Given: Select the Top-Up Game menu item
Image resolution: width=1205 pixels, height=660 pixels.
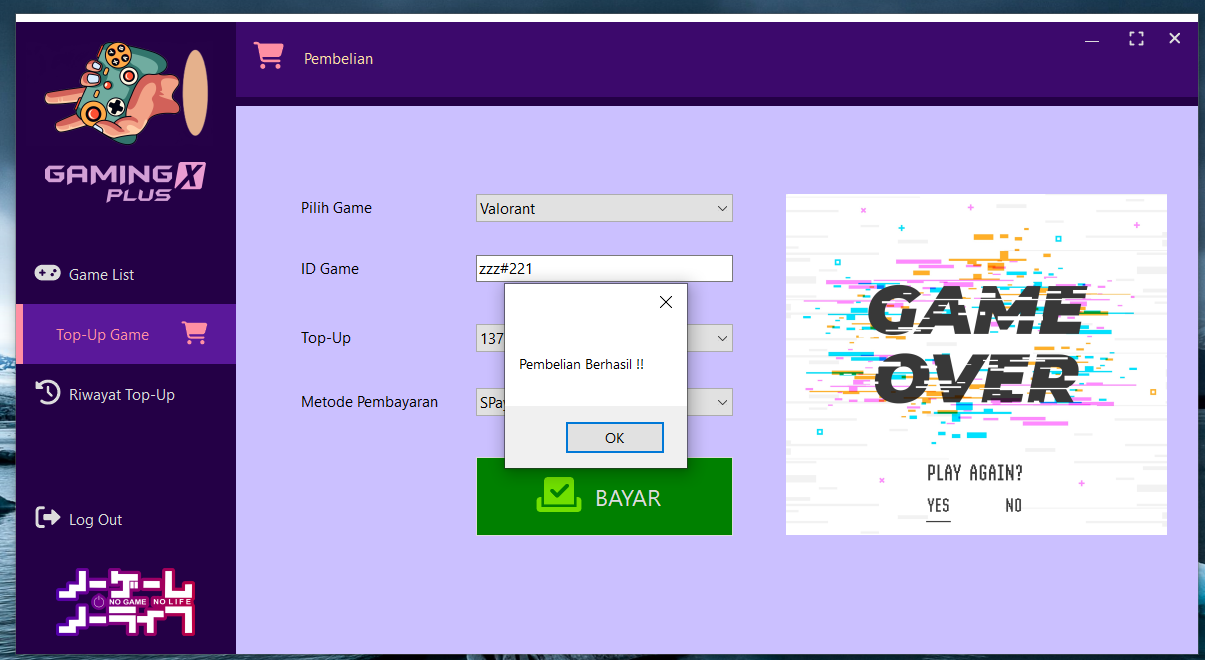Looking at the screenshot, I should (x=126, y=334).
